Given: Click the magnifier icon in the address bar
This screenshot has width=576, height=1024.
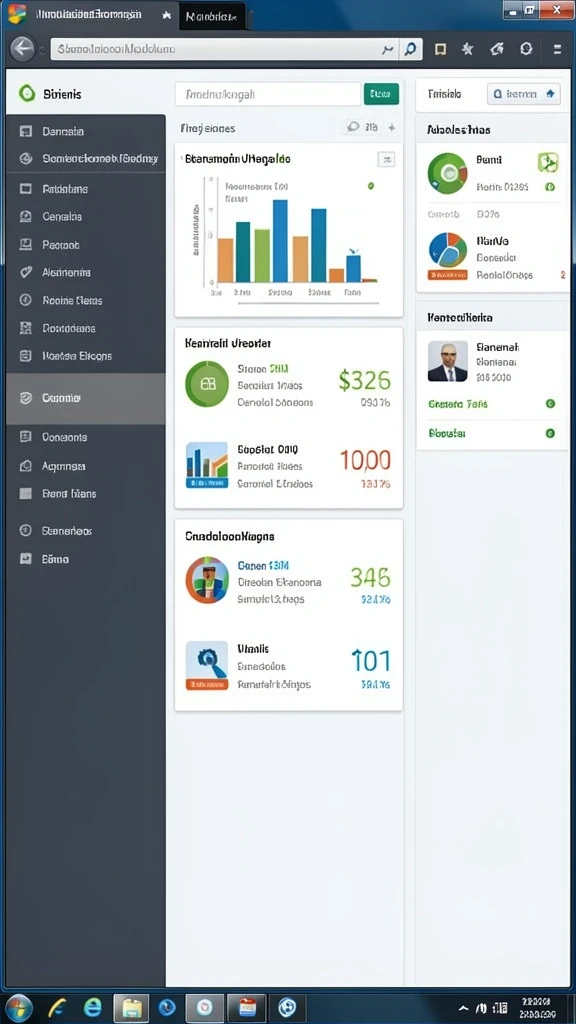Looking at the screenshot, I should click(411, 49).
